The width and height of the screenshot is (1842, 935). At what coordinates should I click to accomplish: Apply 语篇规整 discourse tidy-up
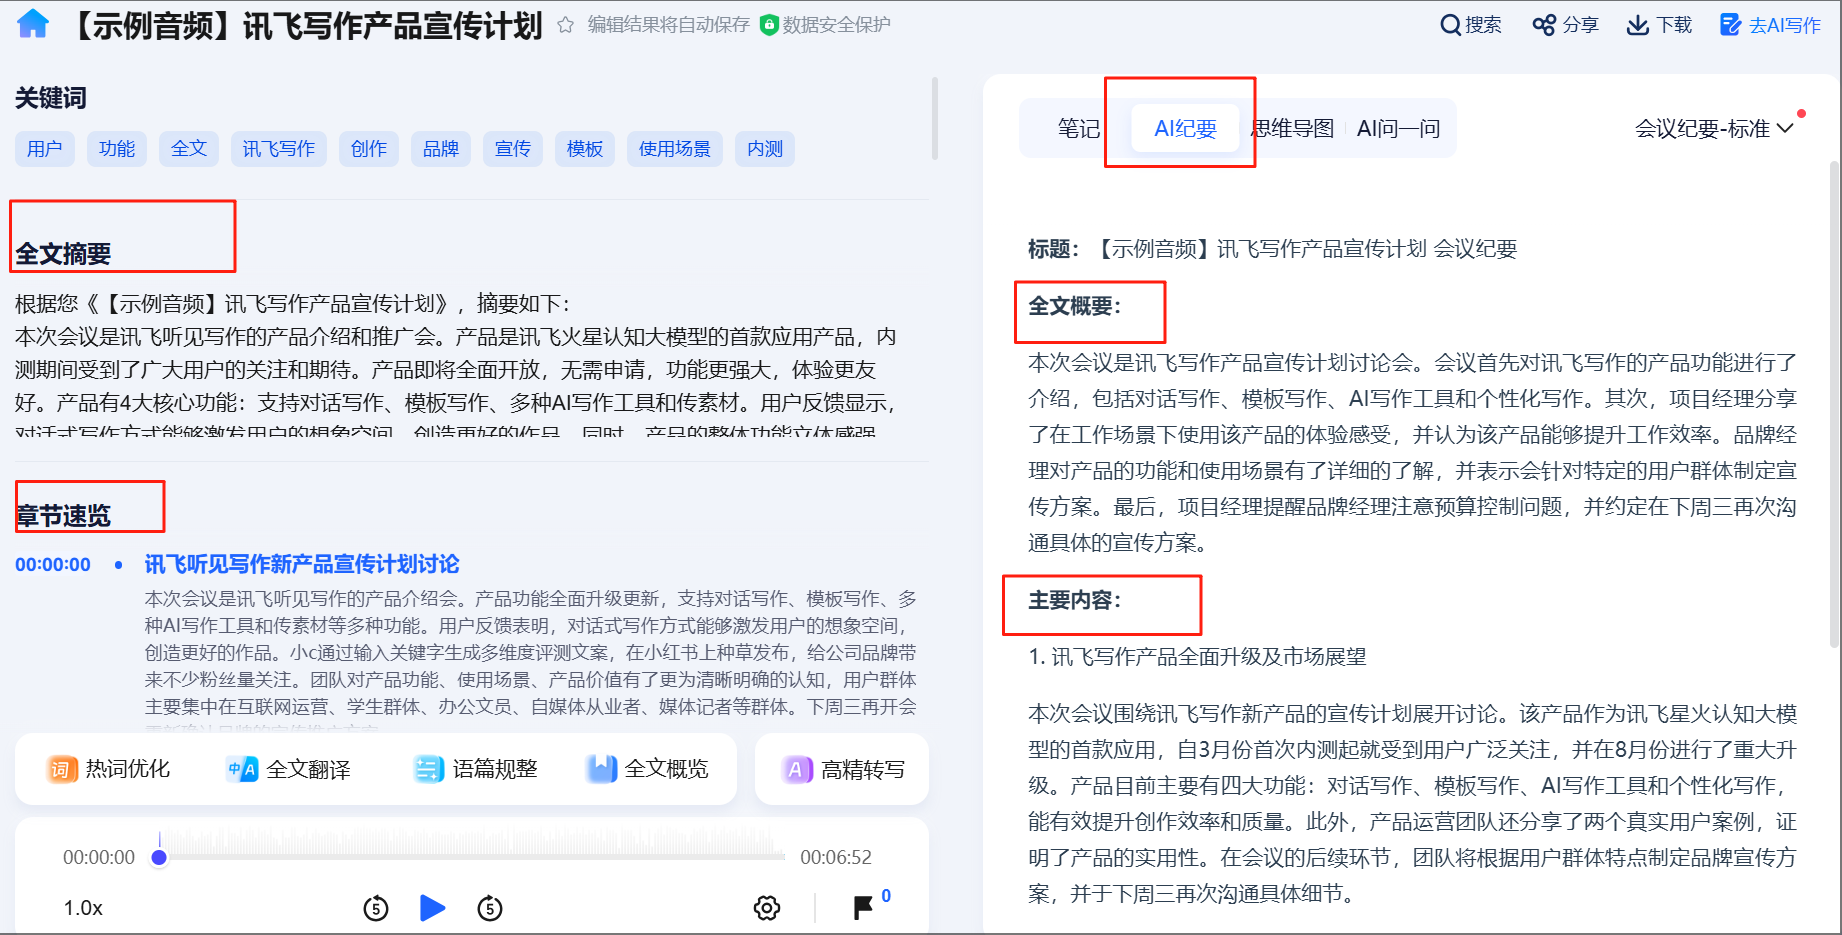pyautogui.click(x=476, y=769)
